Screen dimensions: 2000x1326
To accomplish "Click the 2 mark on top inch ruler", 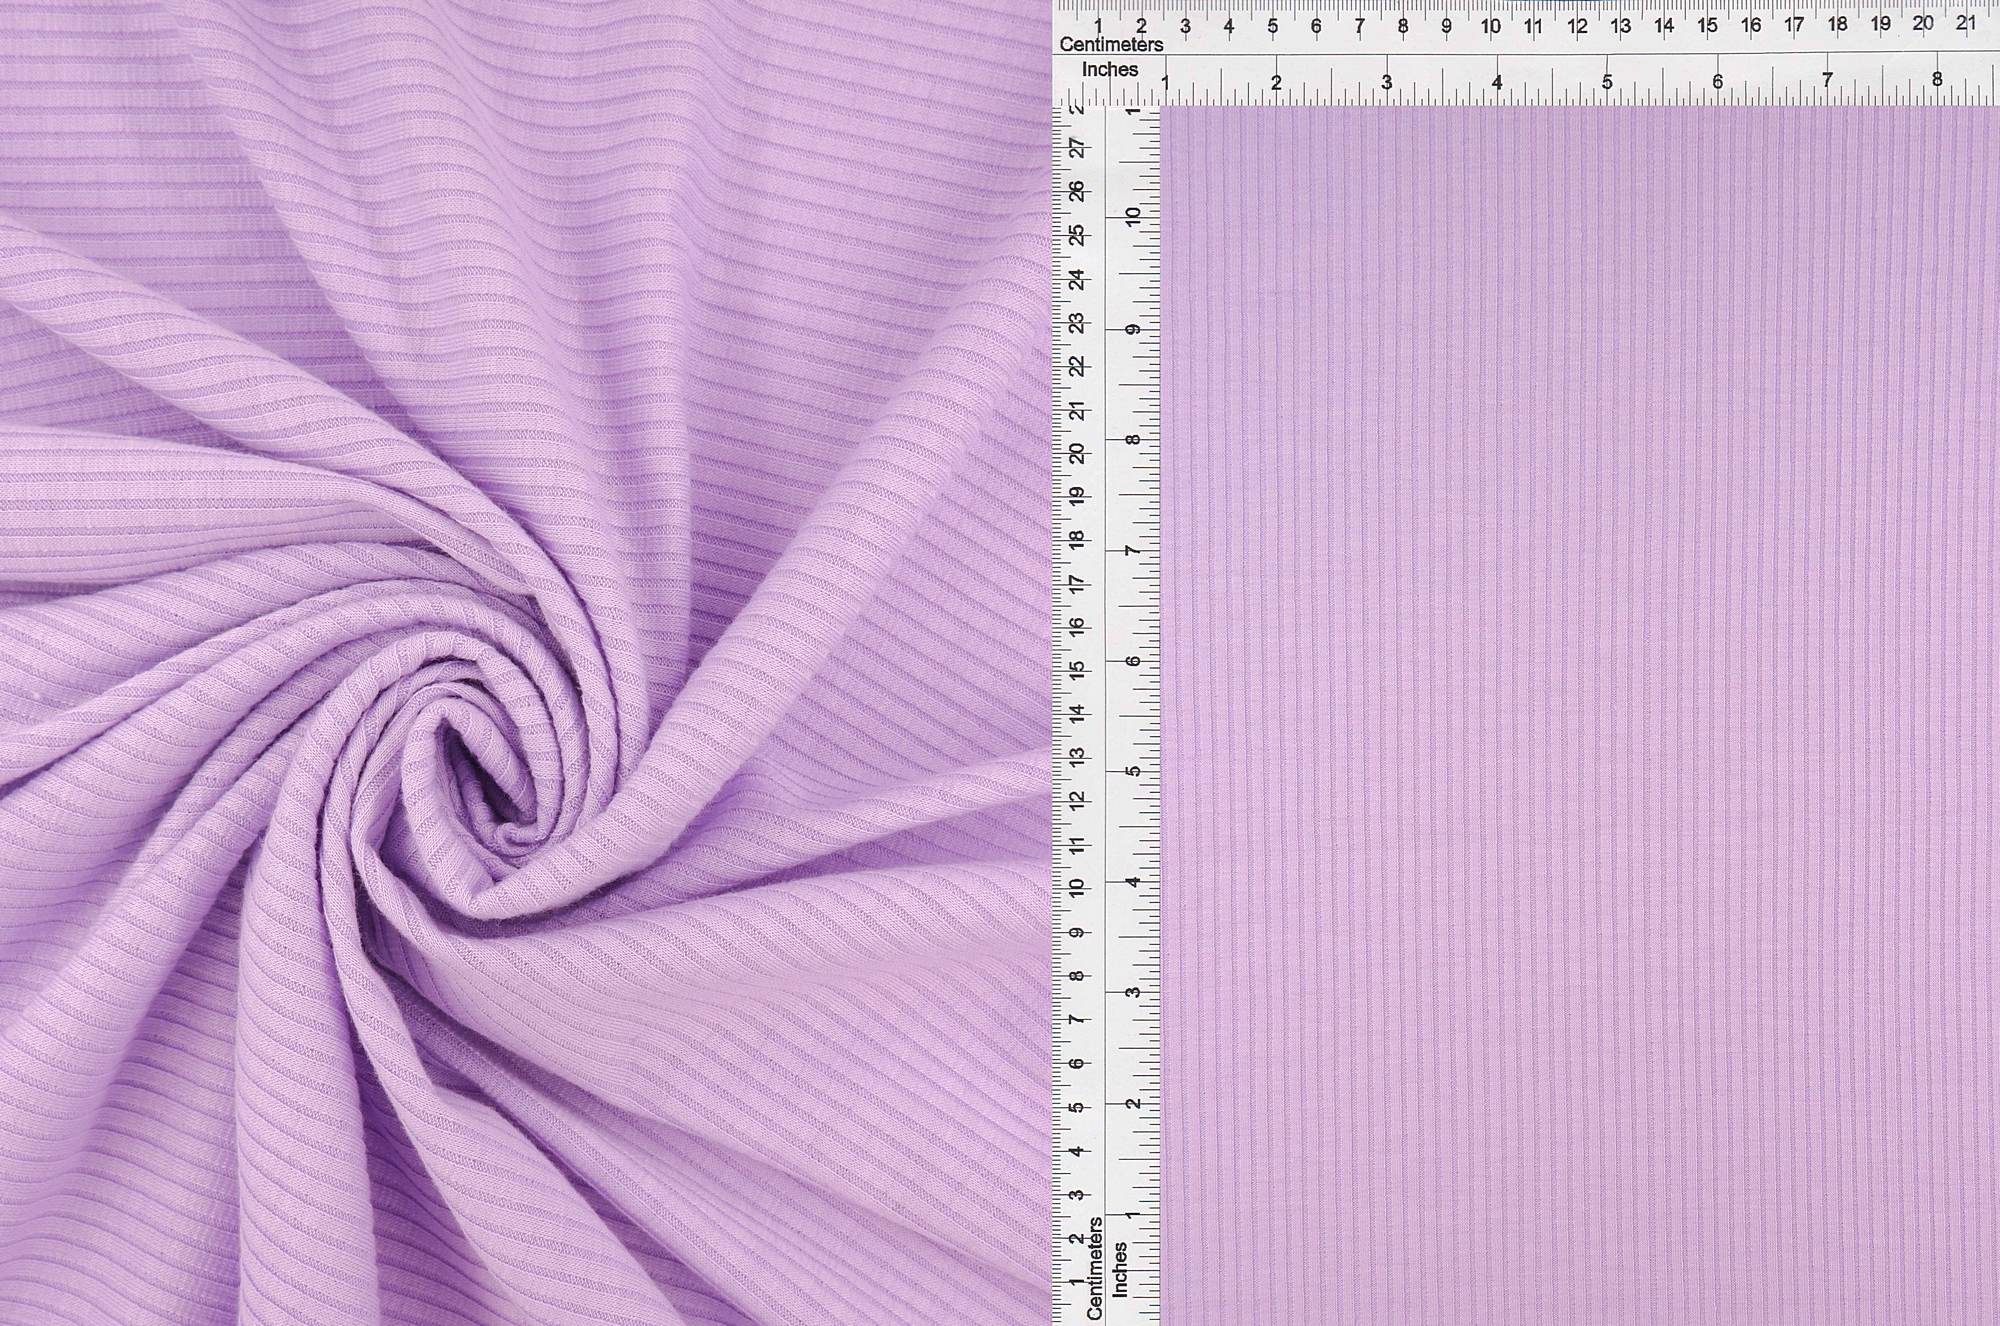I will [1277, 83].
